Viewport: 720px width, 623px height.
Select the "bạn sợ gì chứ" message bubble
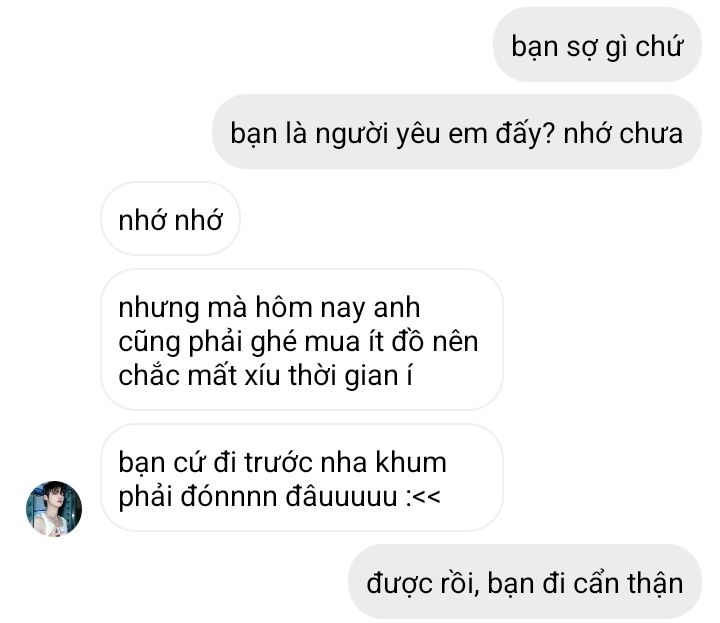pyautogui.click(x=597, y=45)
